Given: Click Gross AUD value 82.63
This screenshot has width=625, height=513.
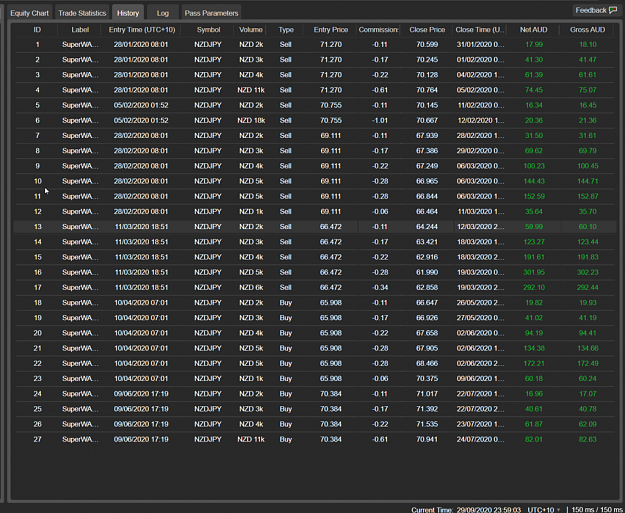Looking at the screenshot, I should (x=588, y=439).
